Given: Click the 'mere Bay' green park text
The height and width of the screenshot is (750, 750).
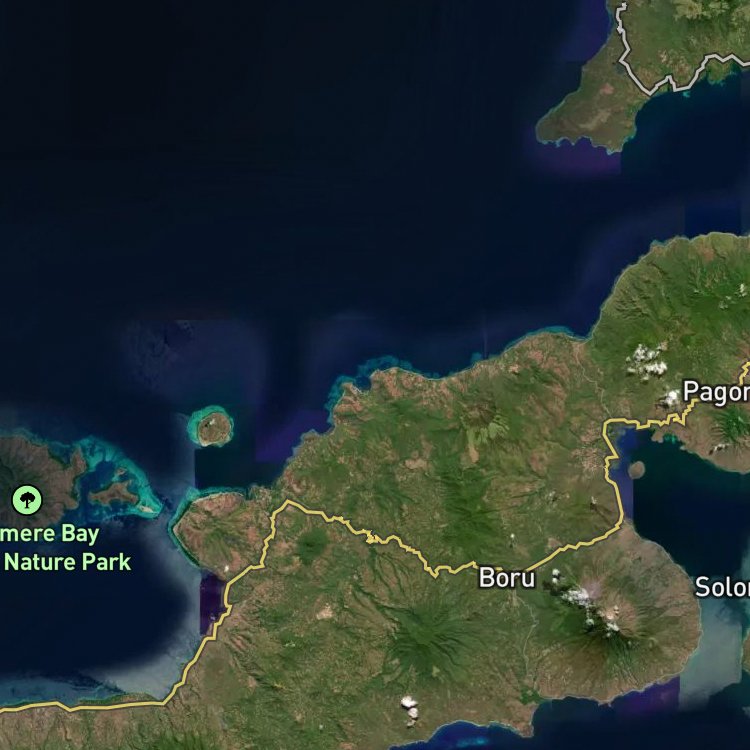Looking at the screenshot, I should click(x=50, y=534).
